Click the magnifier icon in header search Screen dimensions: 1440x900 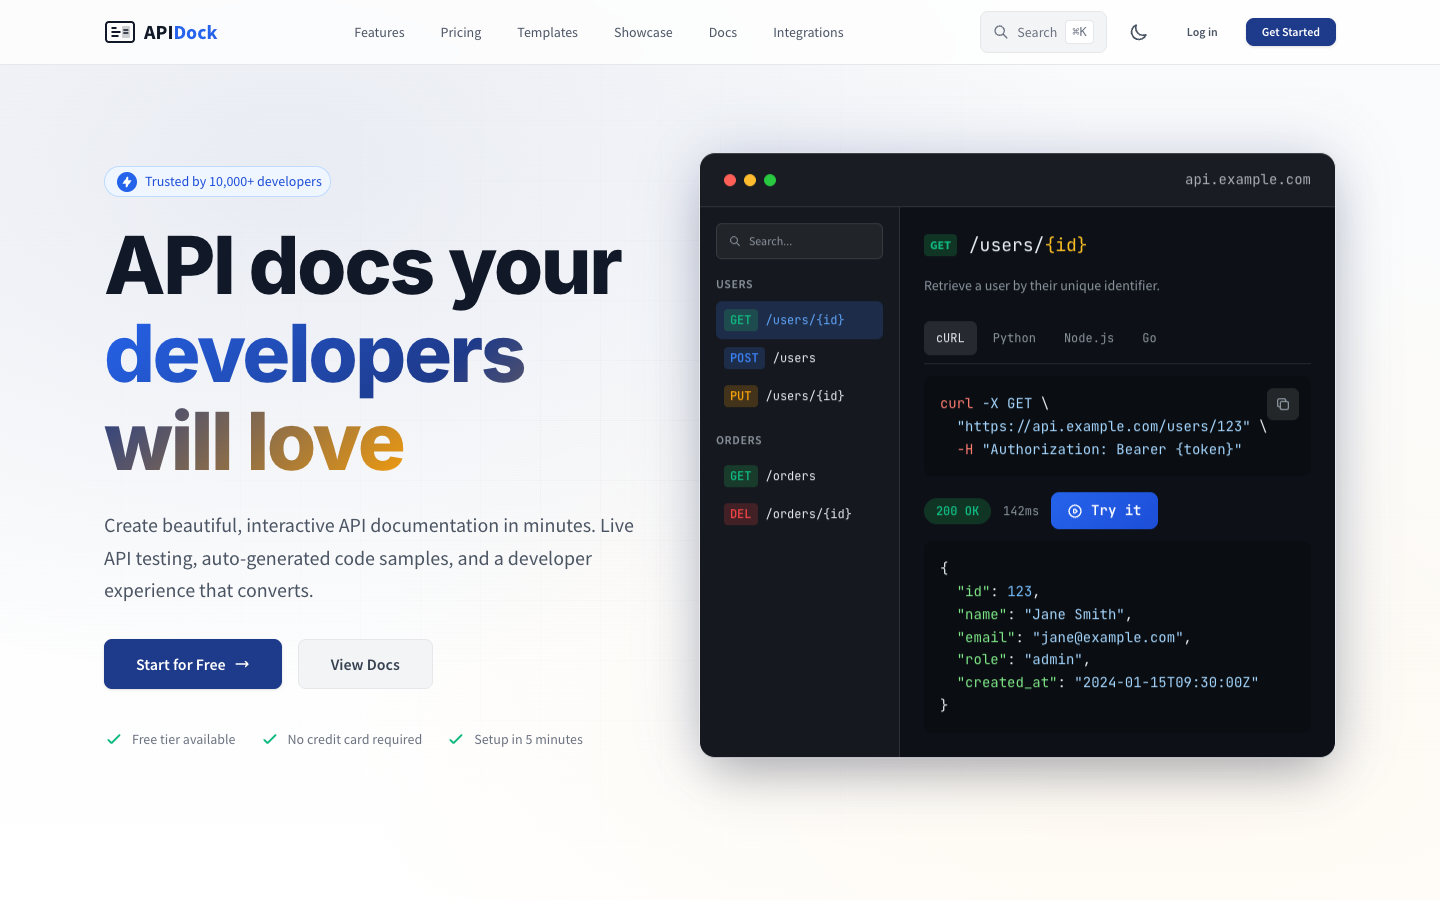pos(1000,32)
